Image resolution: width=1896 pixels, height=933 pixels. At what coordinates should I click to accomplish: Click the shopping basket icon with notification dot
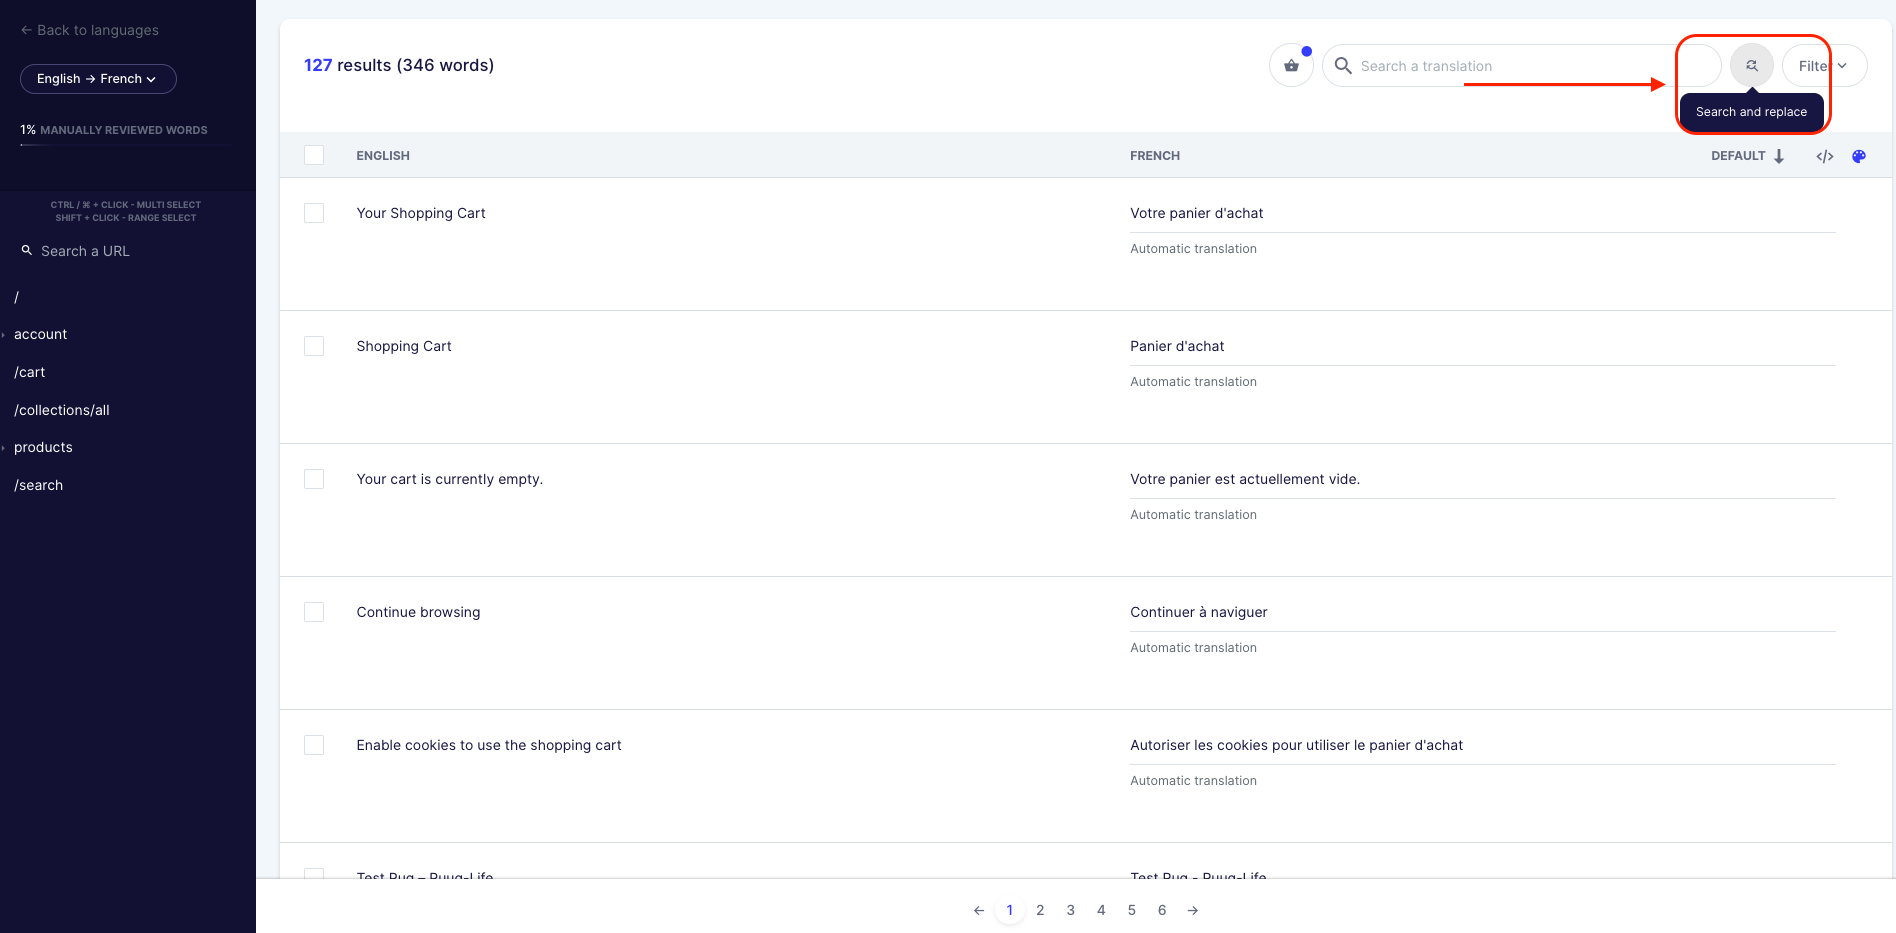[x=1291, y=64]
